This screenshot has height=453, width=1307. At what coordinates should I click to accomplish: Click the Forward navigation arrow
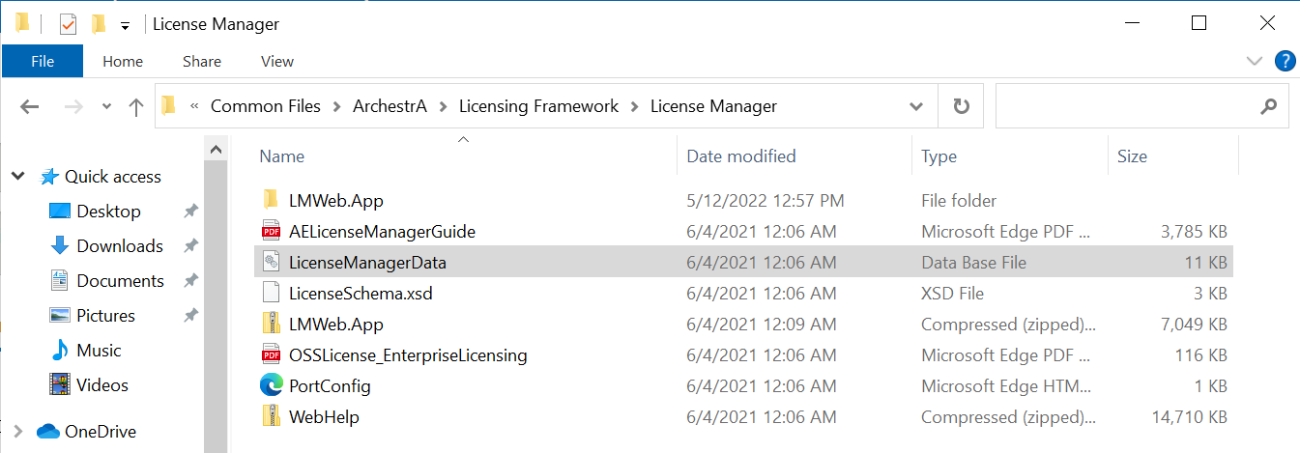[x=73, y=106]
